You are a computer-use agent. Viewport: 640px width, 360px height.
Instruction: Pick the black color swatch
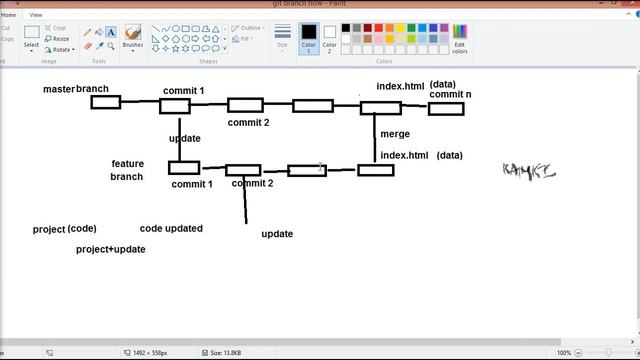pos(346,28)
